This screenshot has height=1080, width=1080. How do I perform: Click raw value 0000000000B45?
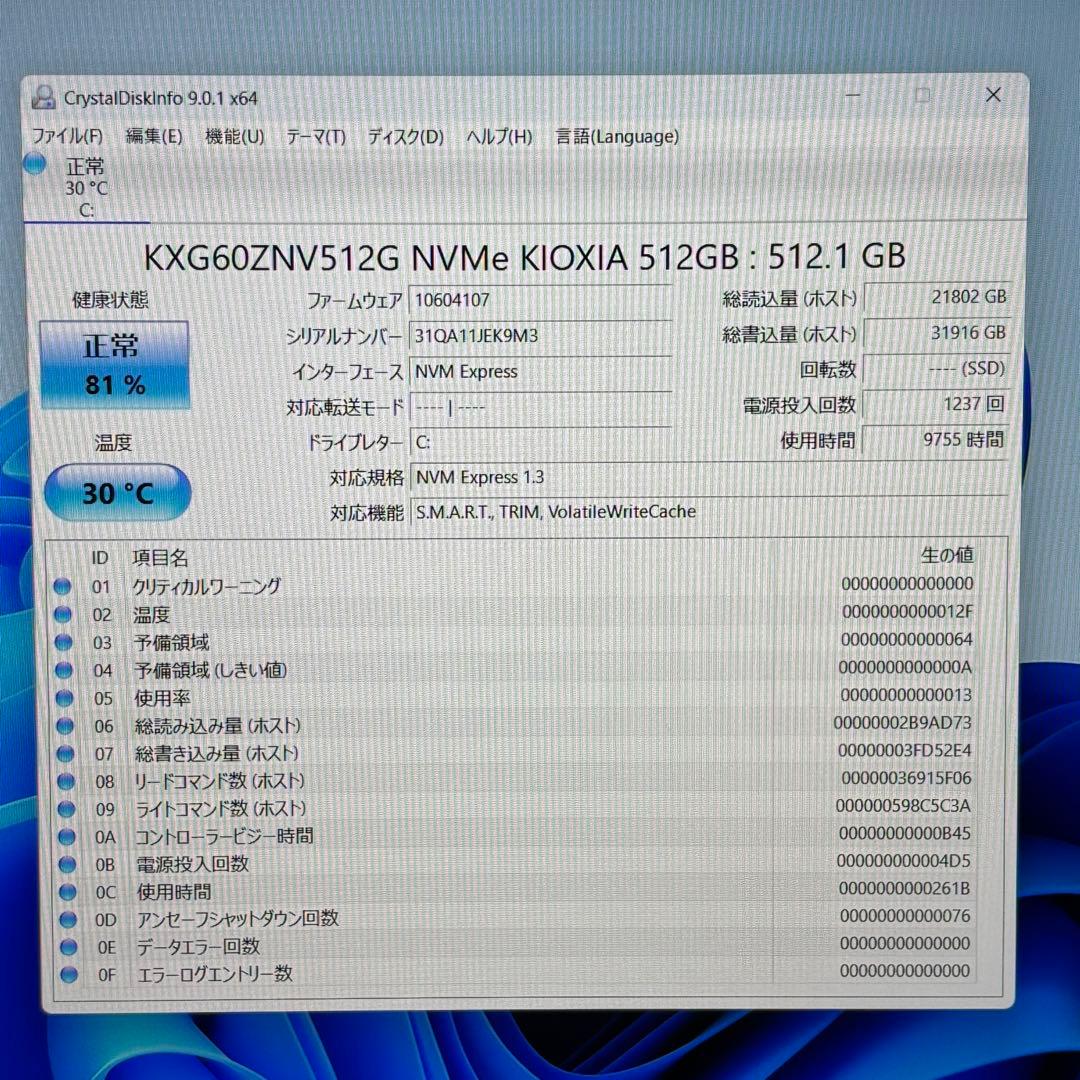(x=904, y=833)
